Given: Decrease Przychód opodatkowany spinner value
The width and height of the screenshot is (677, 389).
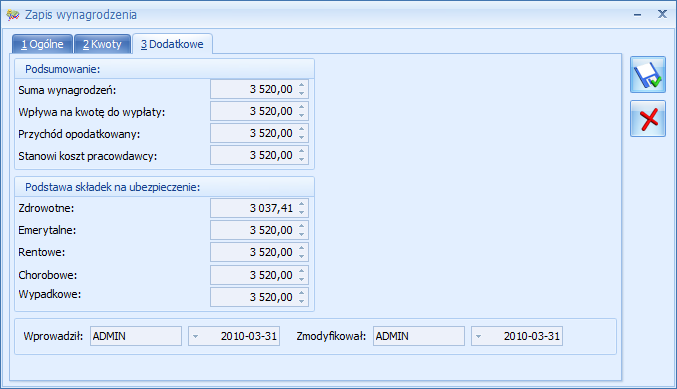Looking at the screenshot, I should click(x=301, y=138).
